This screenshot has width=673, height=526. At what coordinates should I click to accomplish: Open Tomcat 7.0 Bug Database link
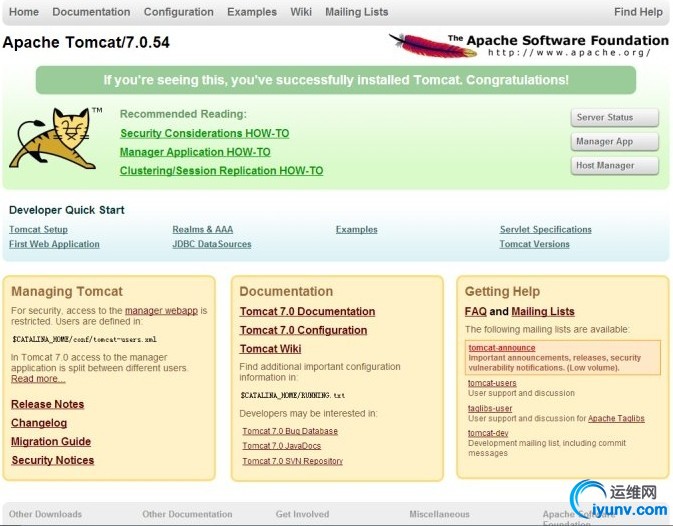click(290, 431)
